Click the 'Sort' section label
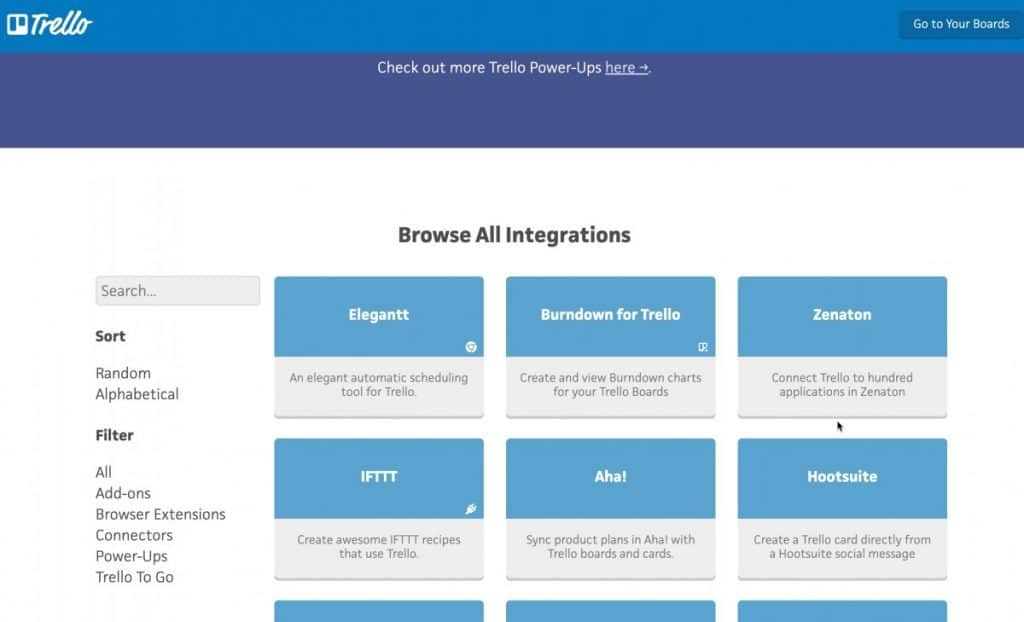The image size is (1024, 622). pos(110,336)
